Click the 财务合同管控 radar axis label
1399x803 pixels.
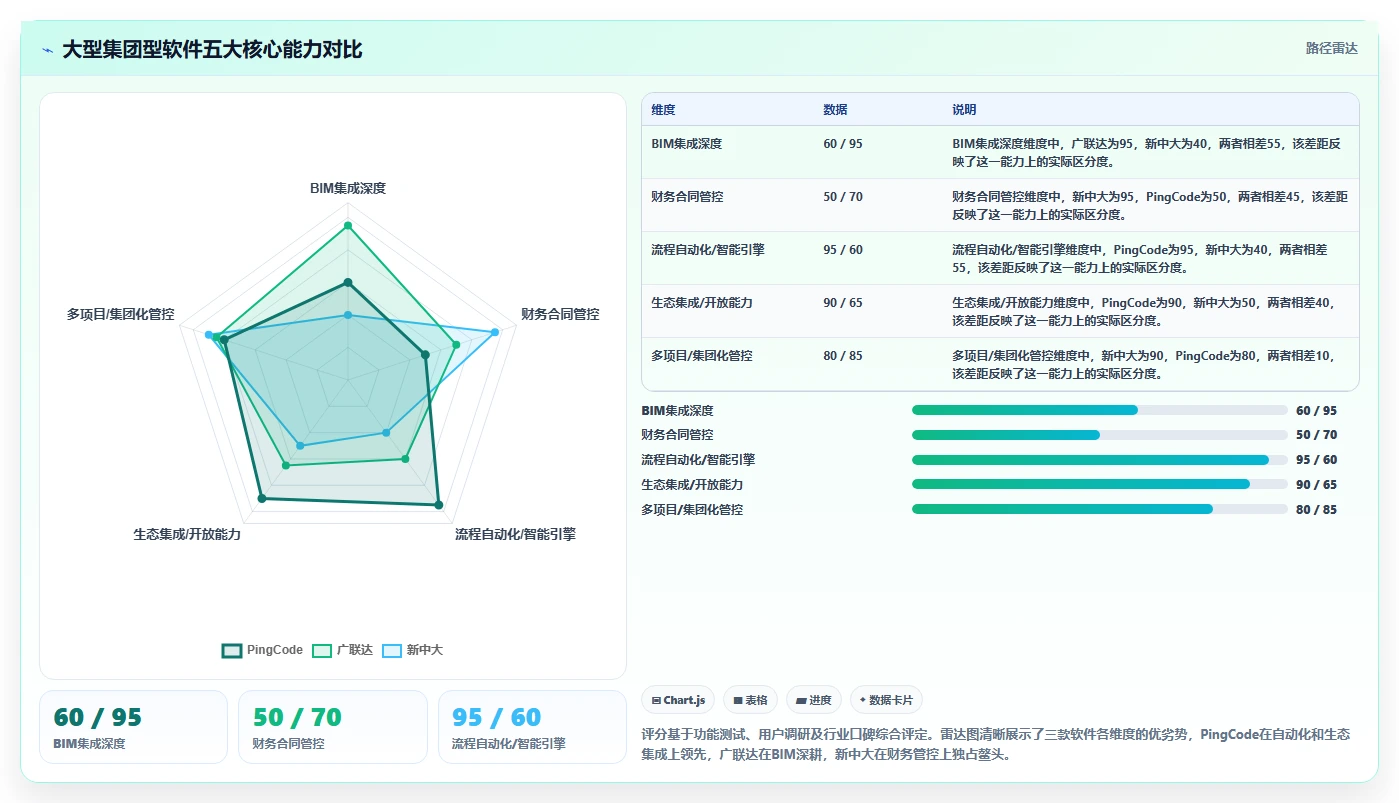560,314
